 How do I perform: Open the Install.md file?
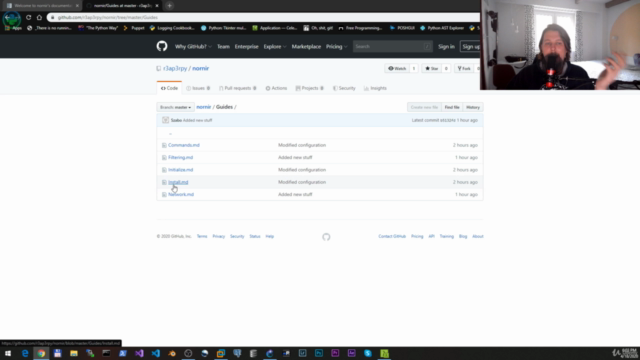(178, 182)
